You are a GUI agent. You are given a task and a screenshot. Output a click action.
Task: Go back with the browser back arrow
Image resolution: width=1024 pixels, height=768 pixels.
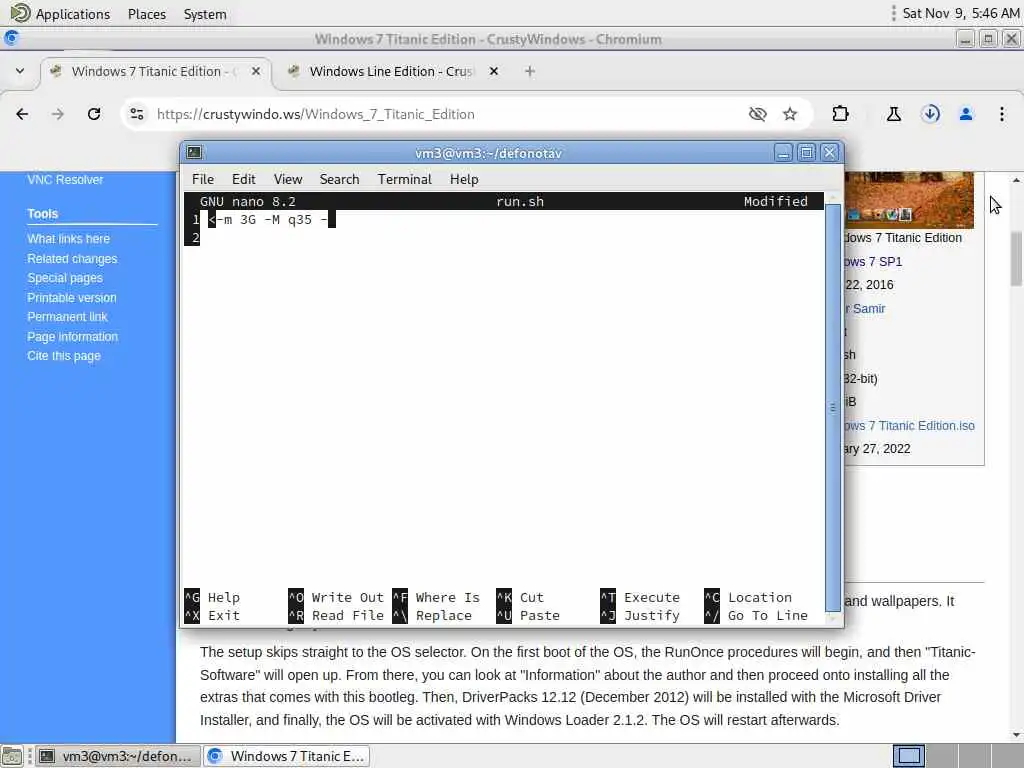(x=22, y=114)
